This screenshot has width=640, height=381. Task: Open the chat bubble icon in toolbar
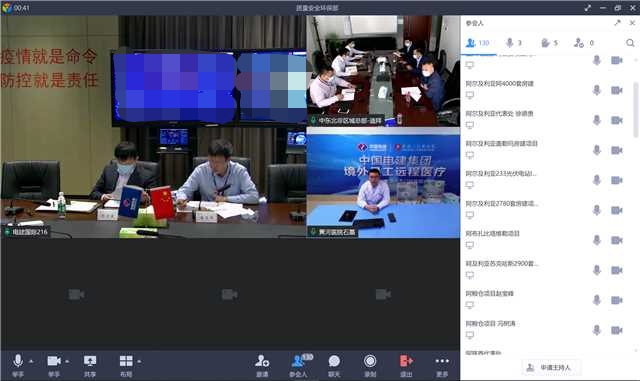tap(334, 361)
